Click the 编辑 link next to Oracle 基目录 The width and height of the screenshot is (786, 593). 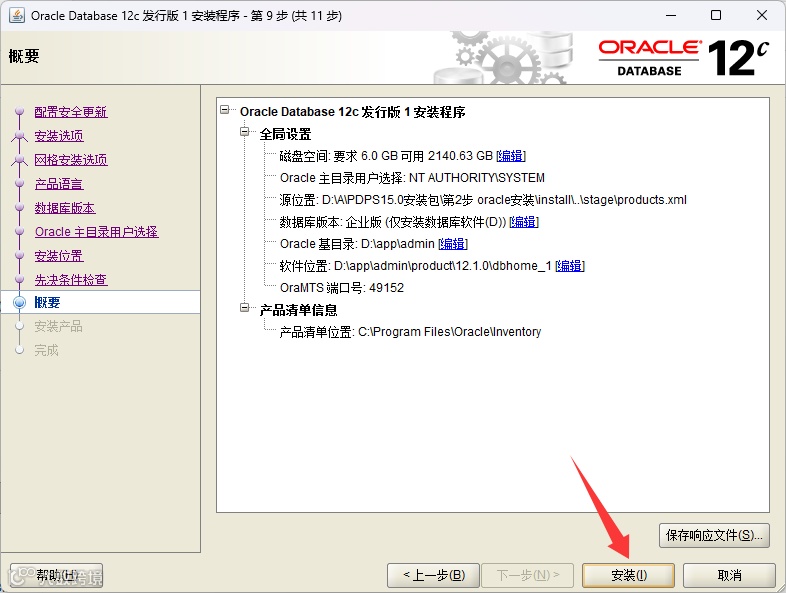pos(453,244)
